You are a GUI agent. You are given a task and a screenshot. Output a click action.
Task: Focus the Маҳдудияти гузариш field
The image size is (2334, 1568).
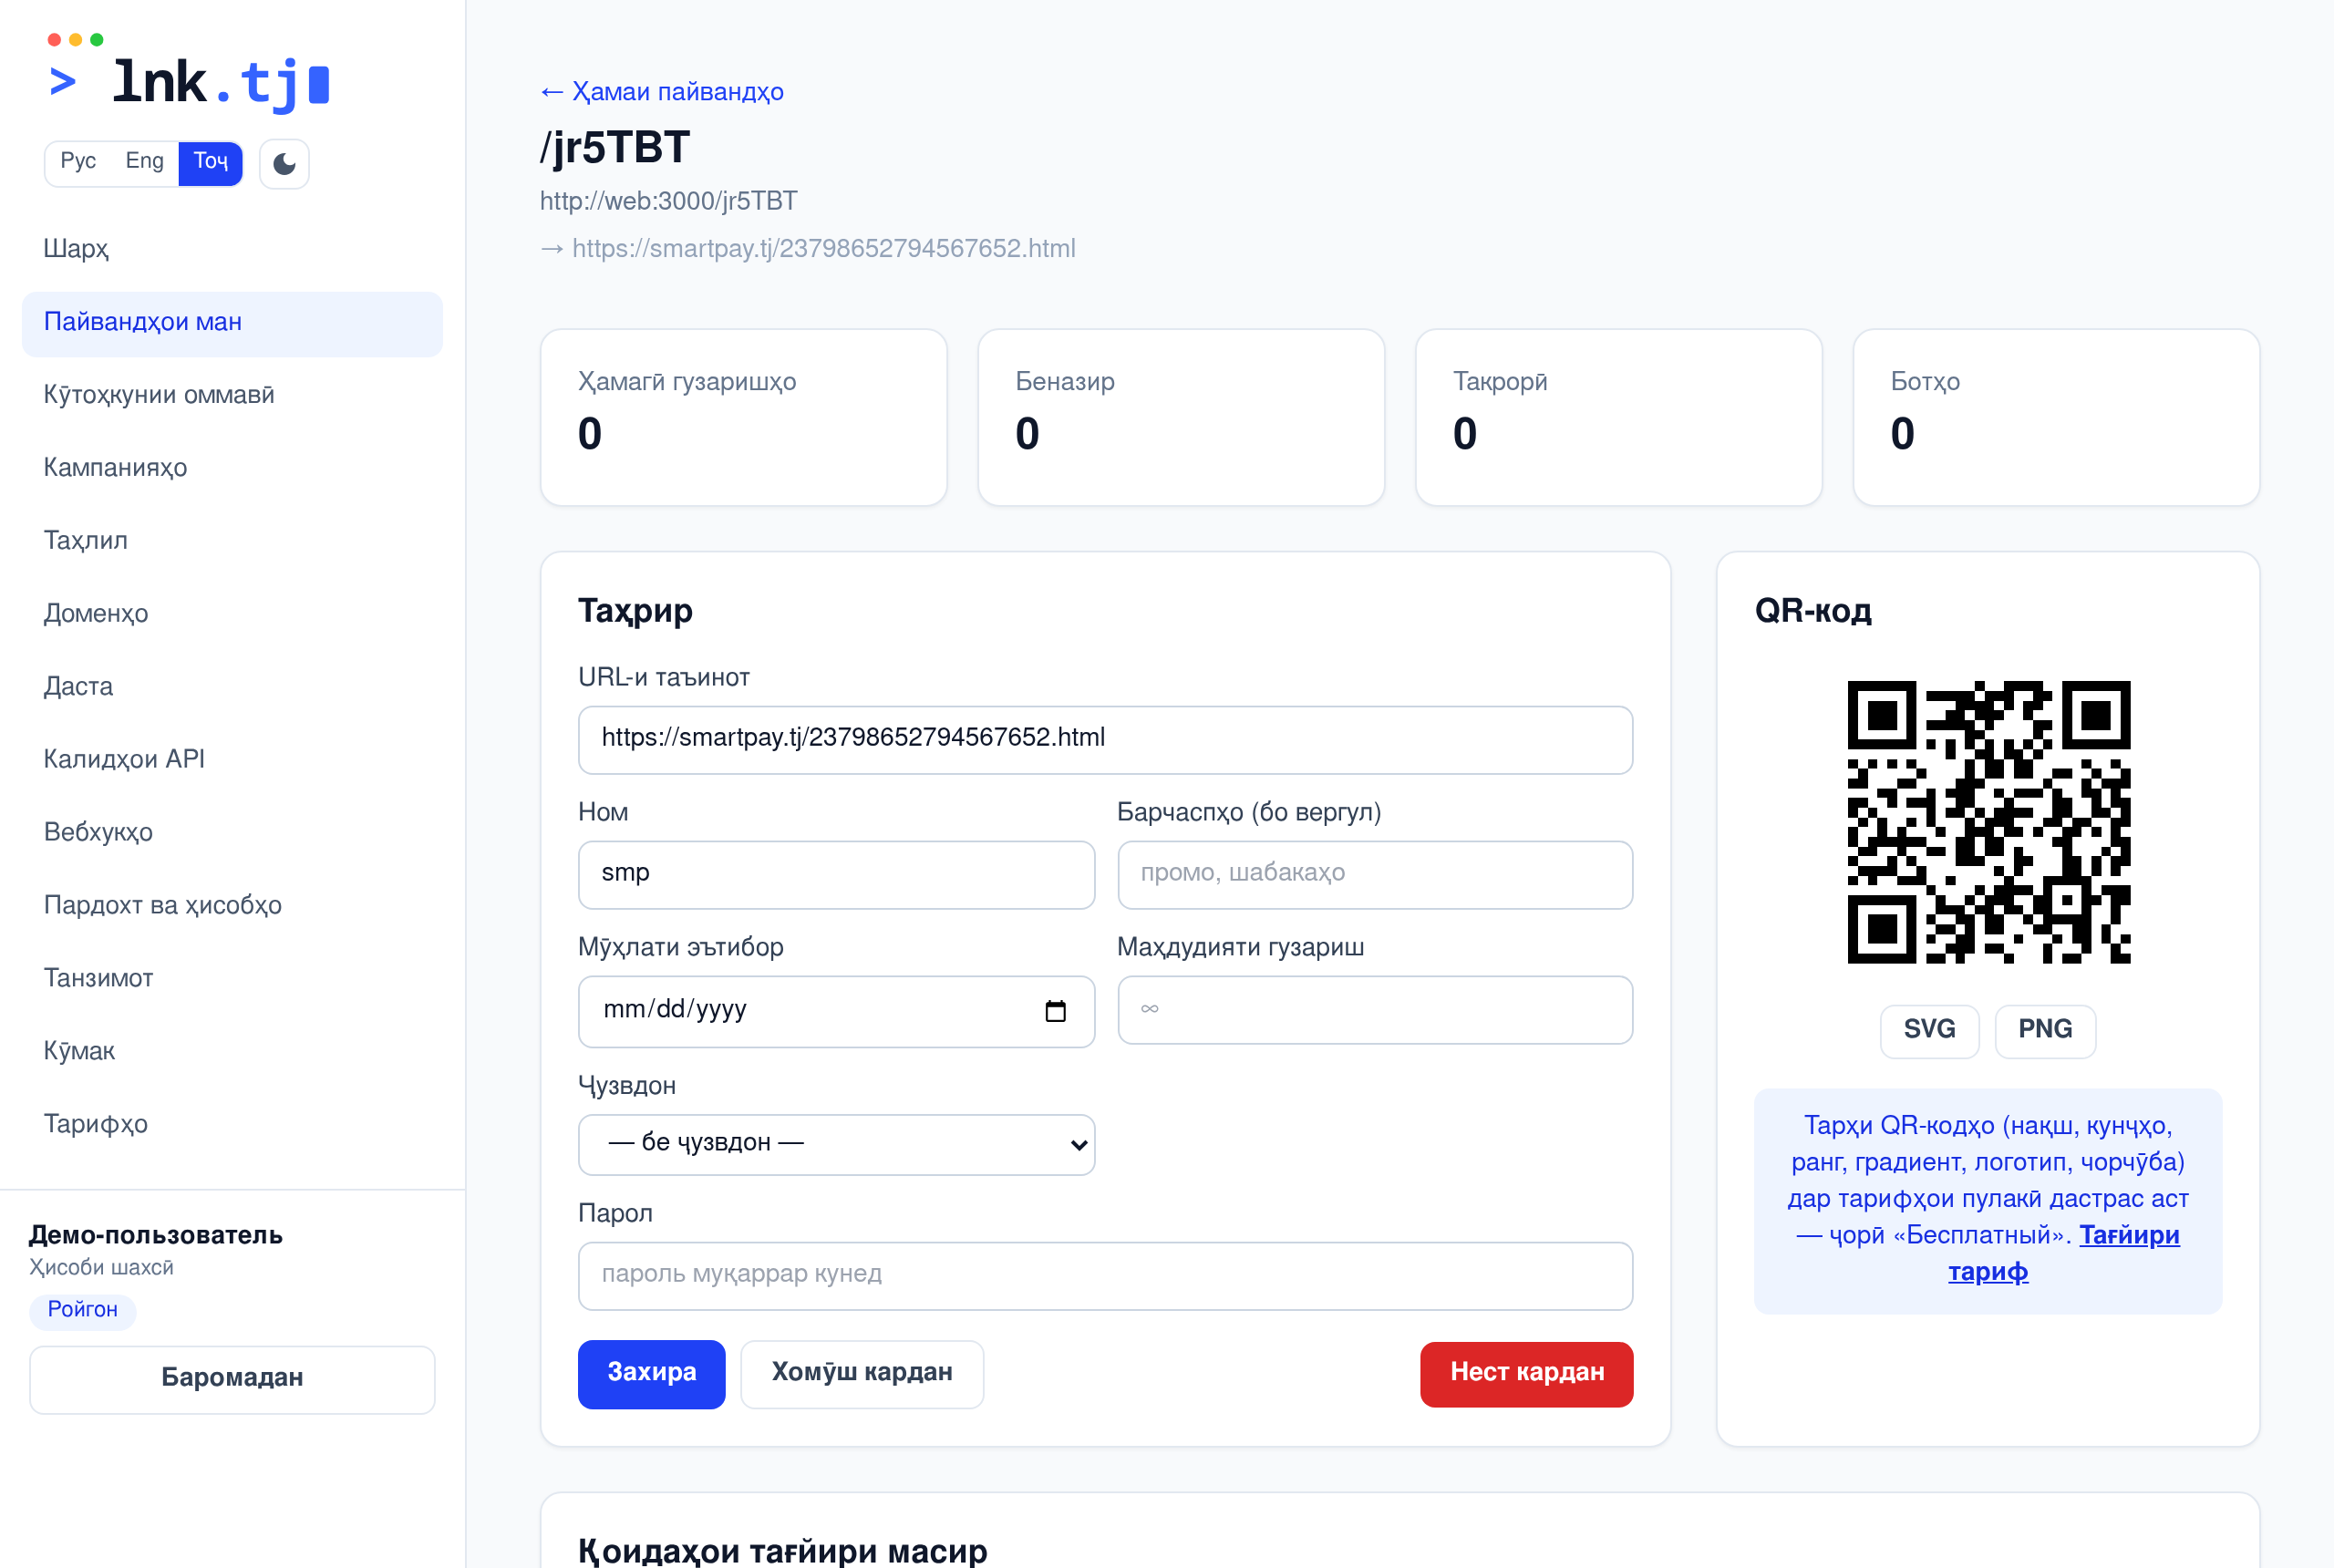1375,1010
